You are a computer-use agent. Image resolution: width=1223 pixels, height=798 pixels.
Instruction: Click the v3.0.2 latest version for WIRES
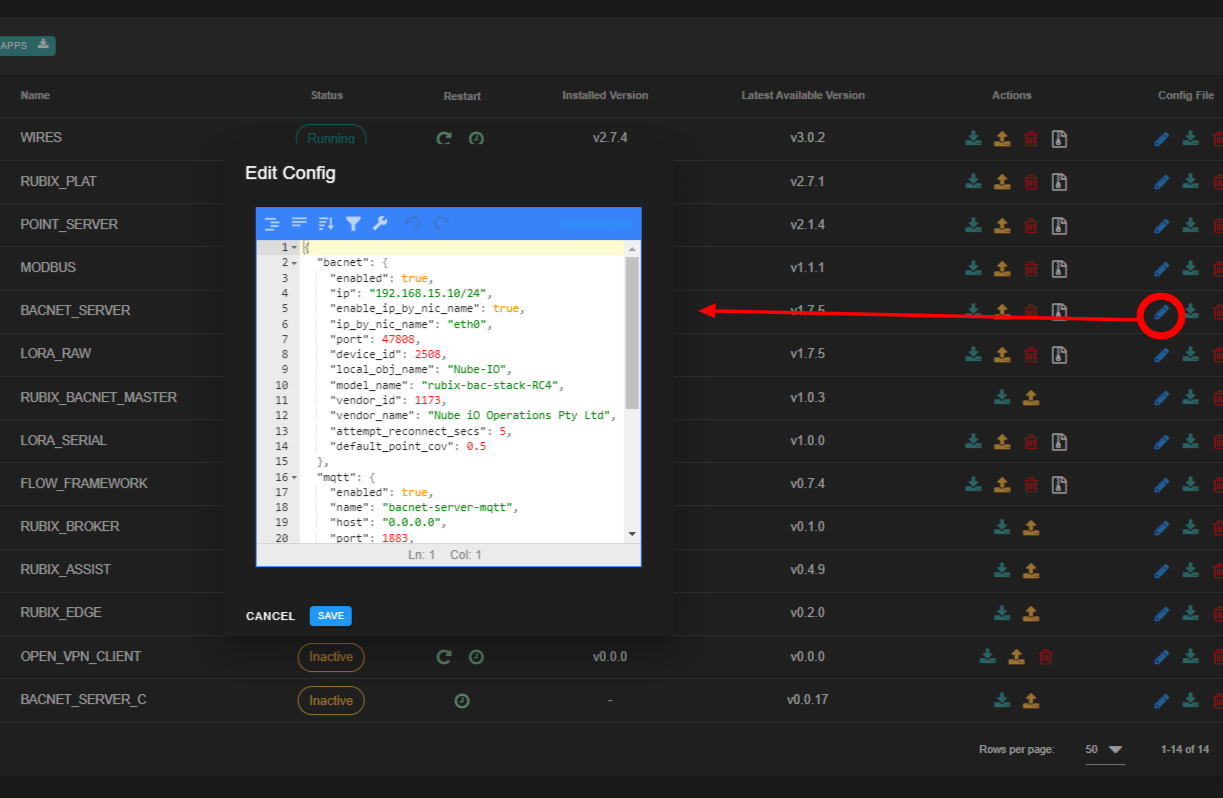[806, 138]
